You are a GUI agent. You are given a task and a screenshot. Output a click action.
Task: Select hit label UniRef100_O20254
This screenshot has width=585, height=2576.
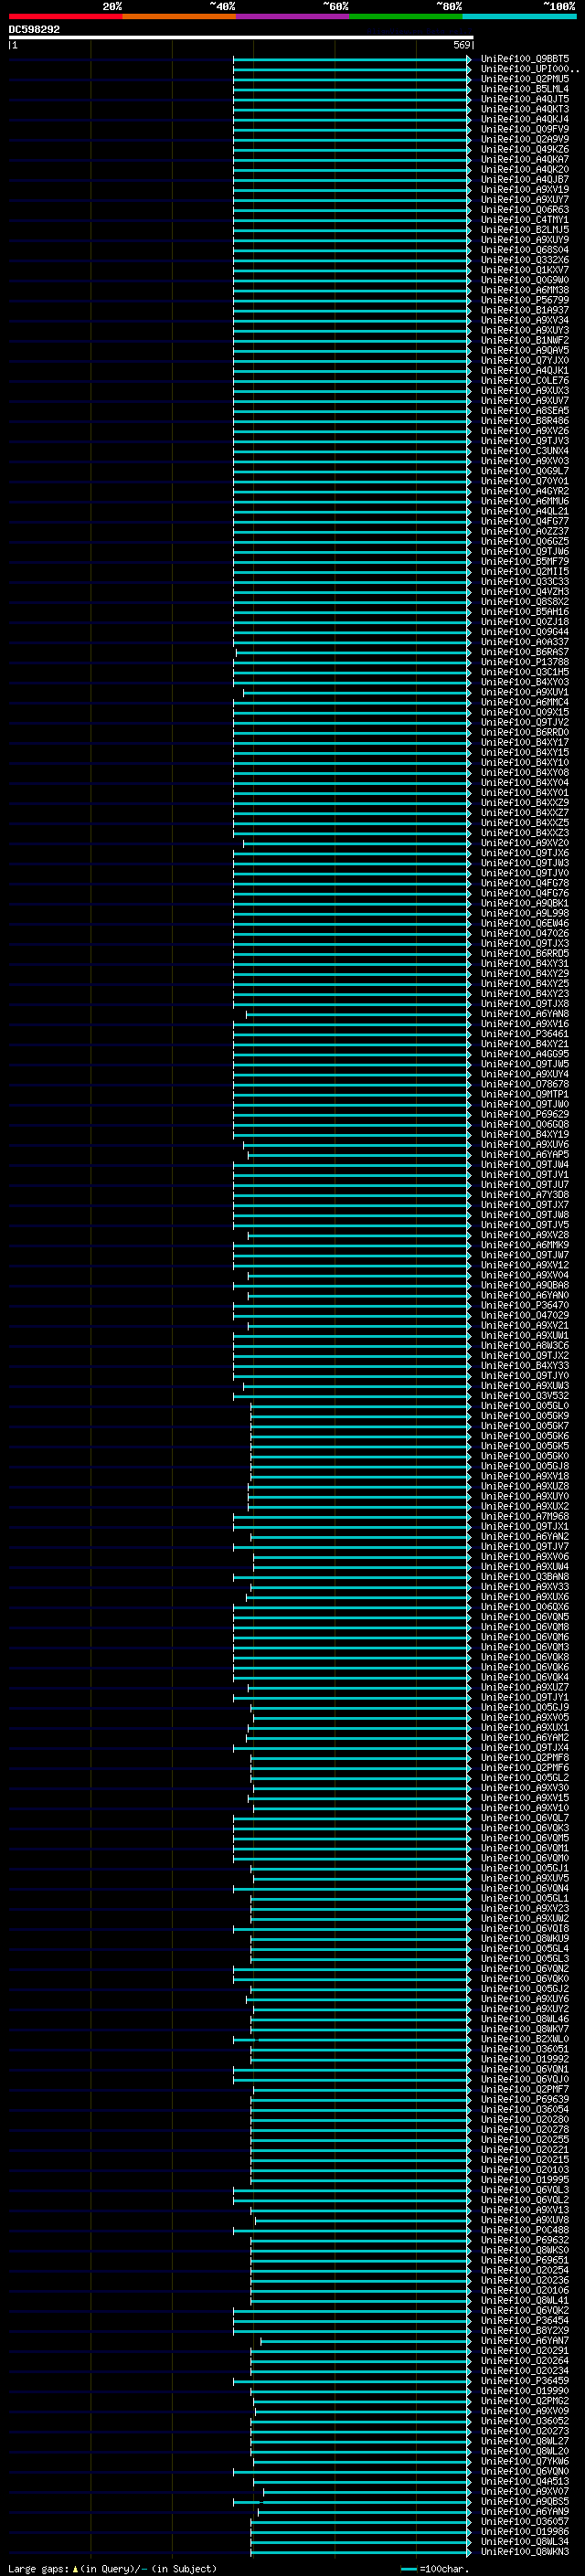(x=525, y=2271)
